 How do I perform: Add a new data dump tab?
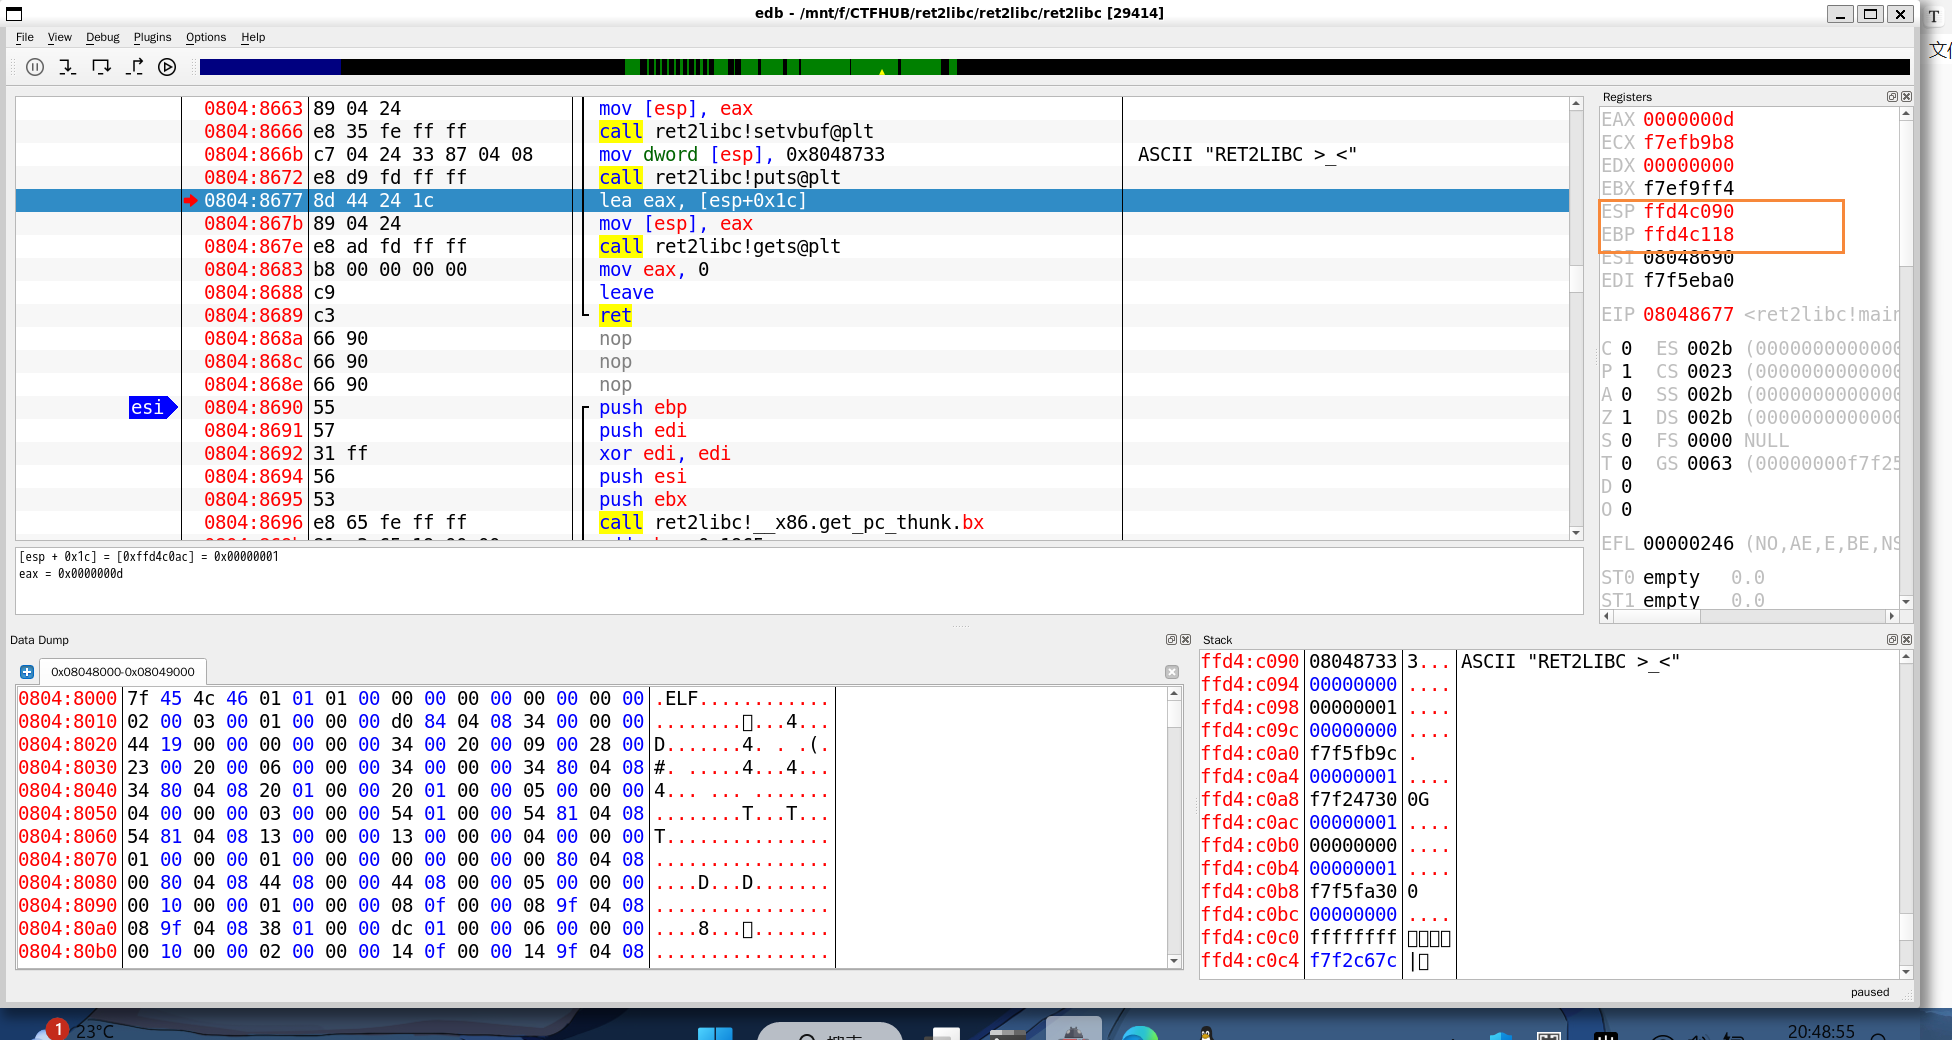click(27, 672)
